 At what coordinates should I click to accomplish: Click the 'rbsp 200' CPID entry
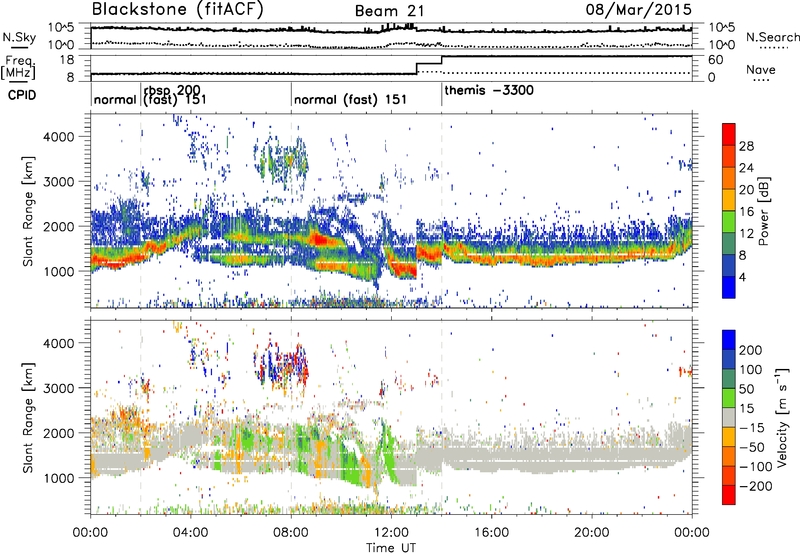[x=172, y=91]
